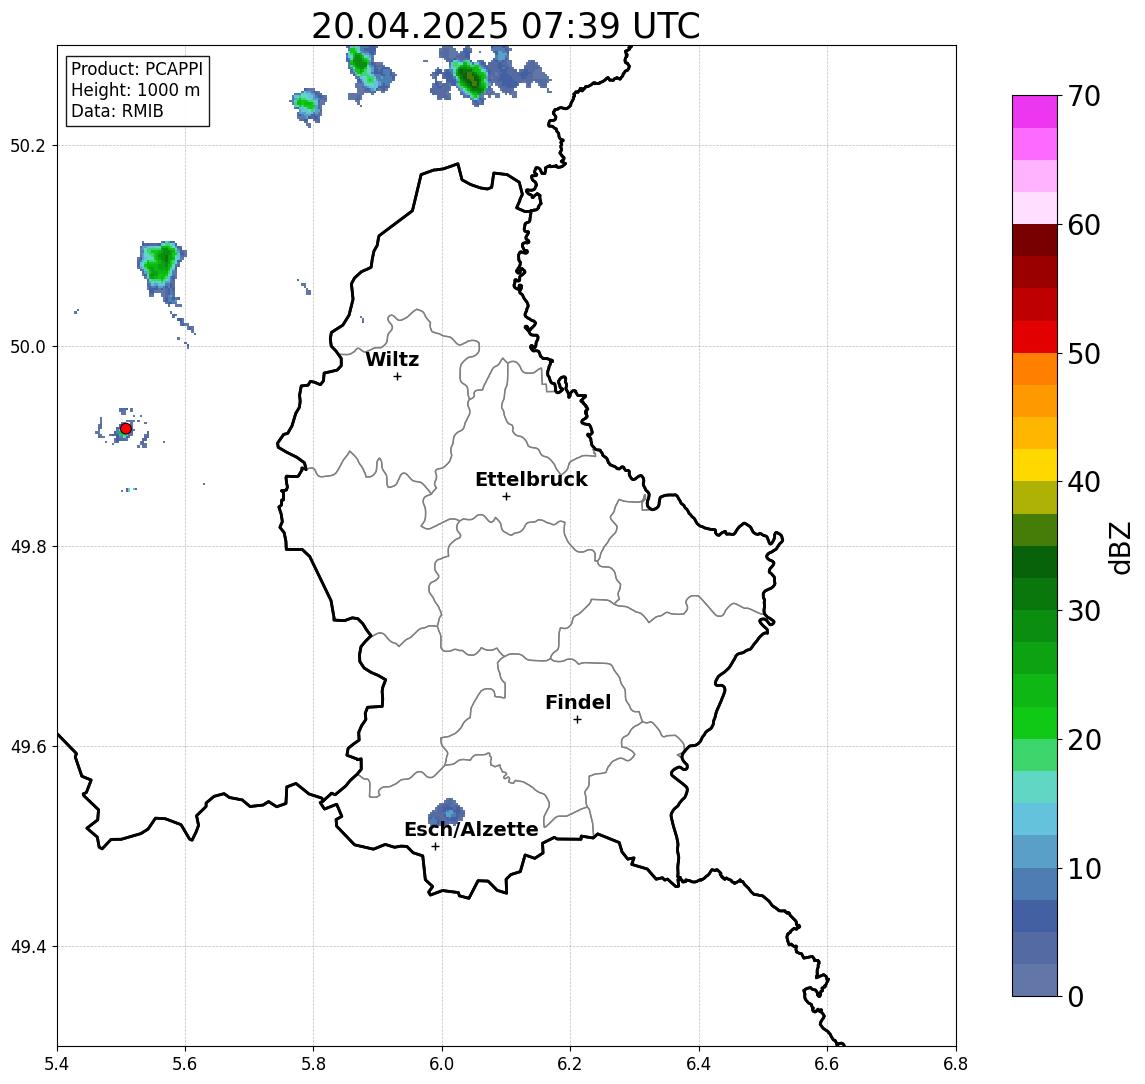The height and width of the screenshot is (1084, 1145).
Task: Click the x-axis label 5.4
Action: pos(57,1064)
